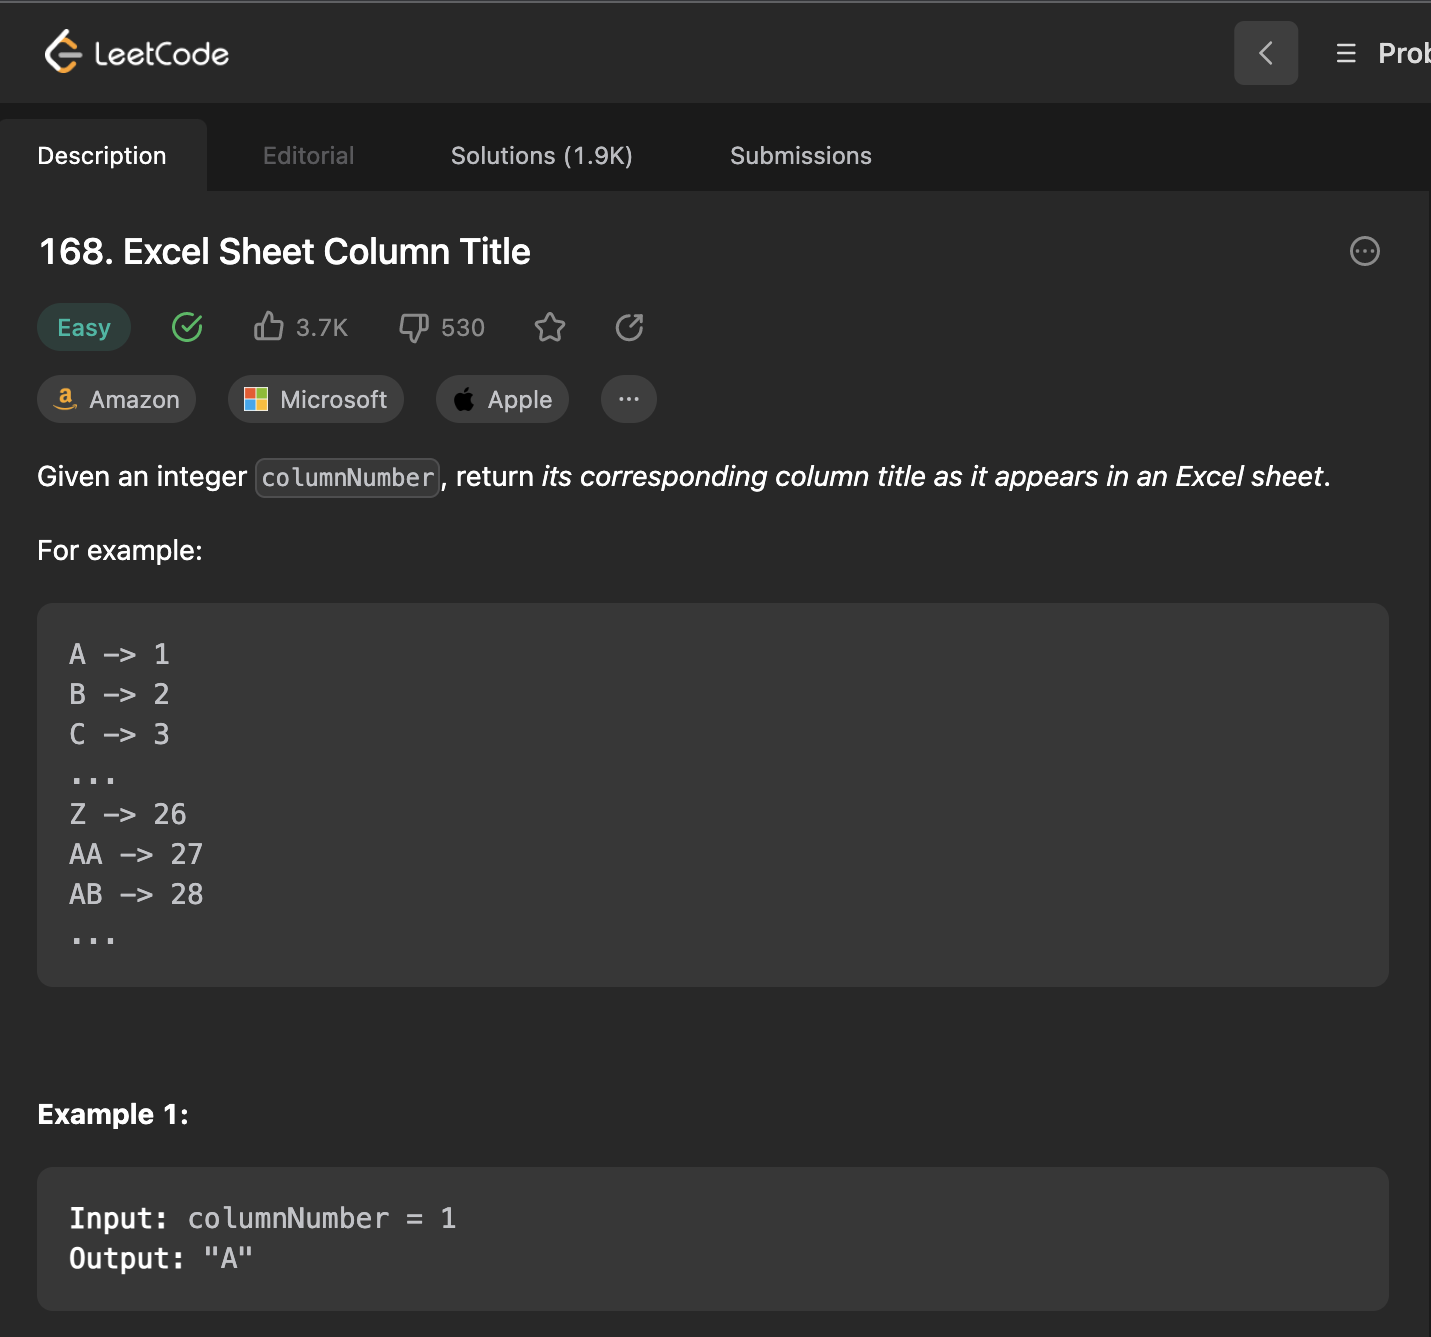Click the thumbs down dislike icon
This screenshot has height=1337, width=1431.
pos(413,327)
